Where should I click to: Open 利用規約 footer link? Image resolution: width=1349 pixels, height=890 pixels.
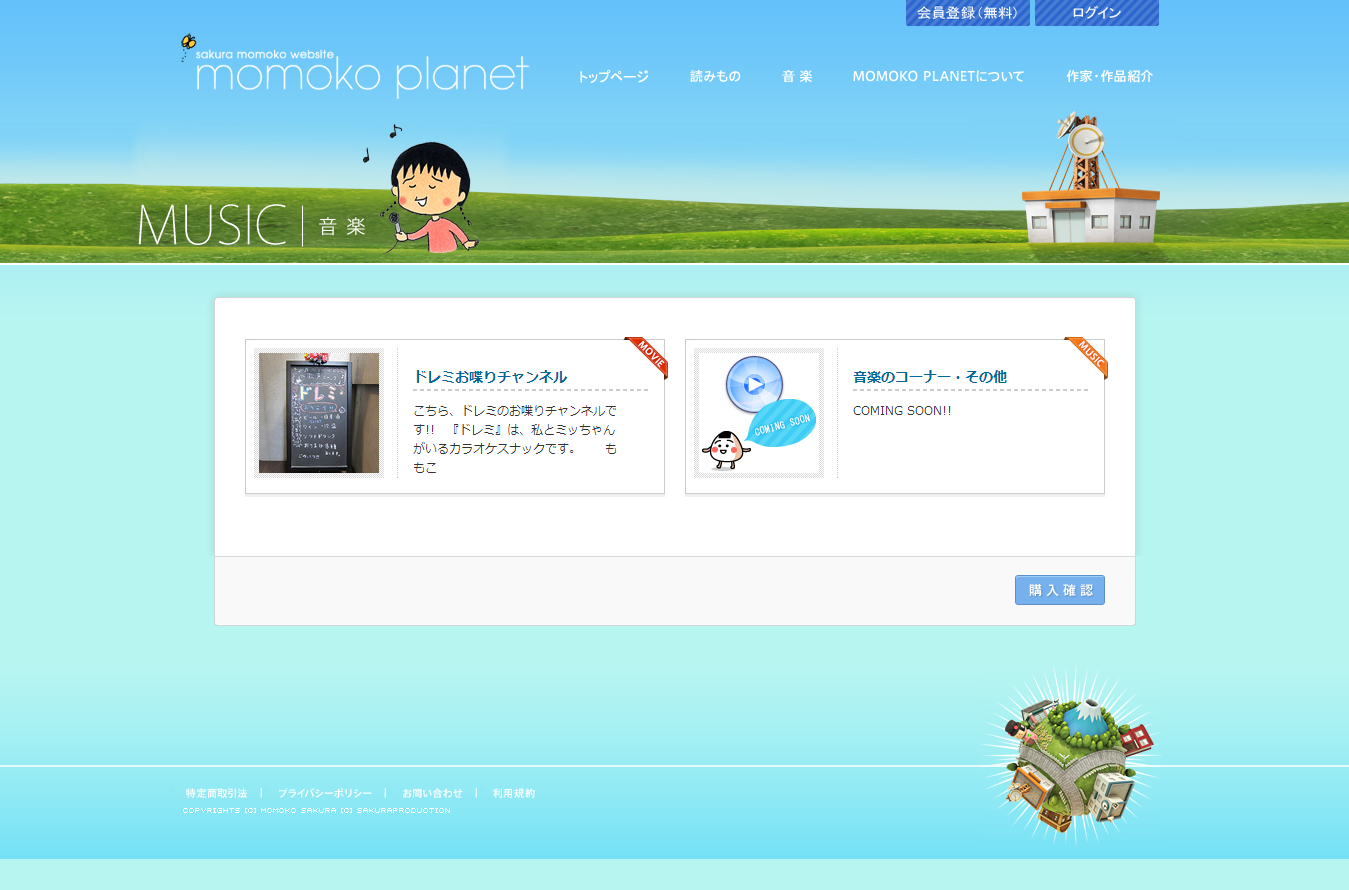coord(514,793)
